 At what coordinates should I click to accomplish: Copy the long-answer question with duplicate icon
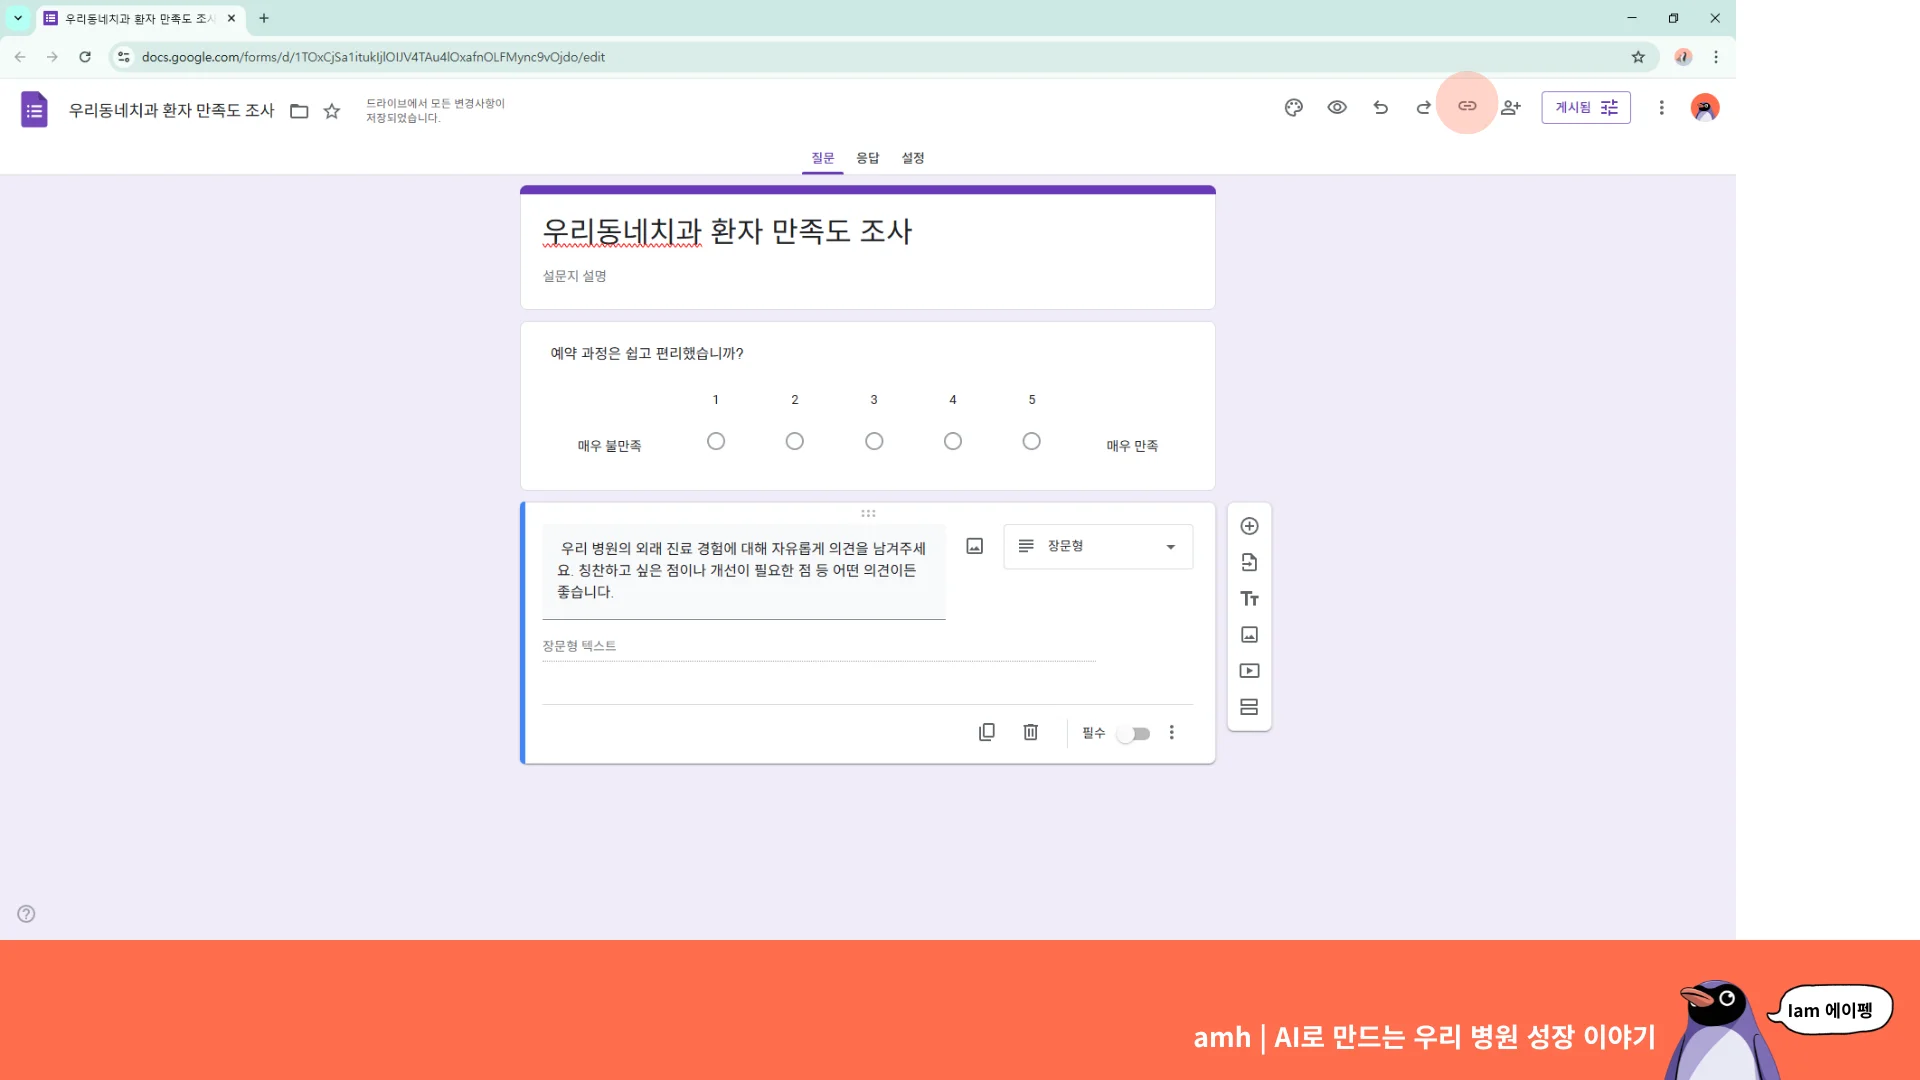click(987, 732)
